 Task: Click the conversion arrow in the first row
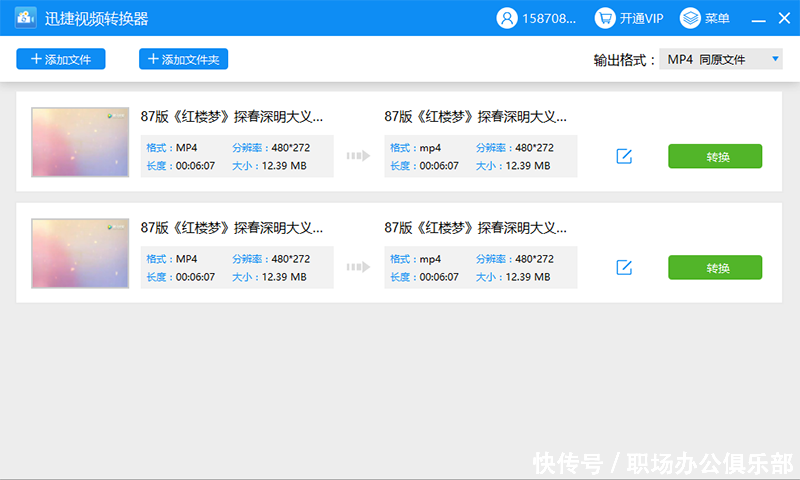[358, 156]
